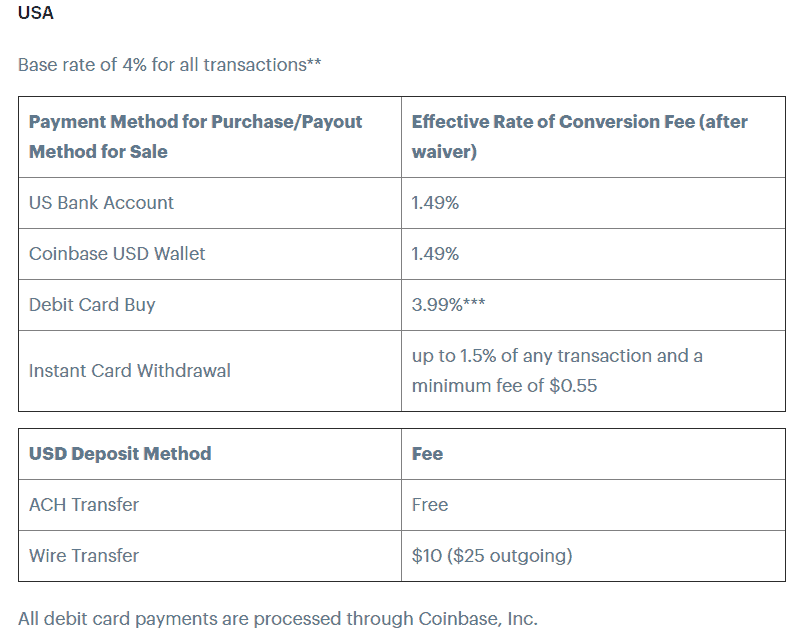Click the US Bank Account cell
The height and width of the screenshot is (641, 811).
(101, 203)
